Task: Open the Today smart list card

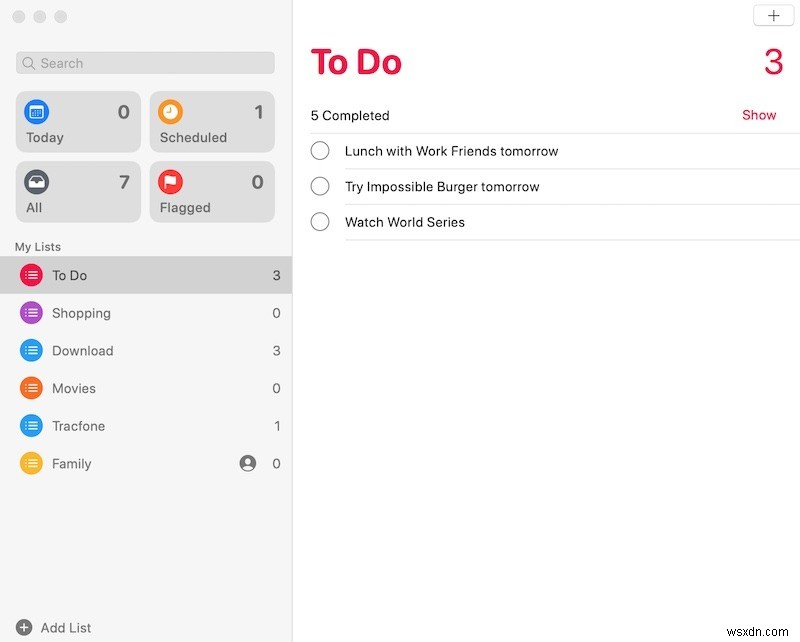Action: point(79,121)
